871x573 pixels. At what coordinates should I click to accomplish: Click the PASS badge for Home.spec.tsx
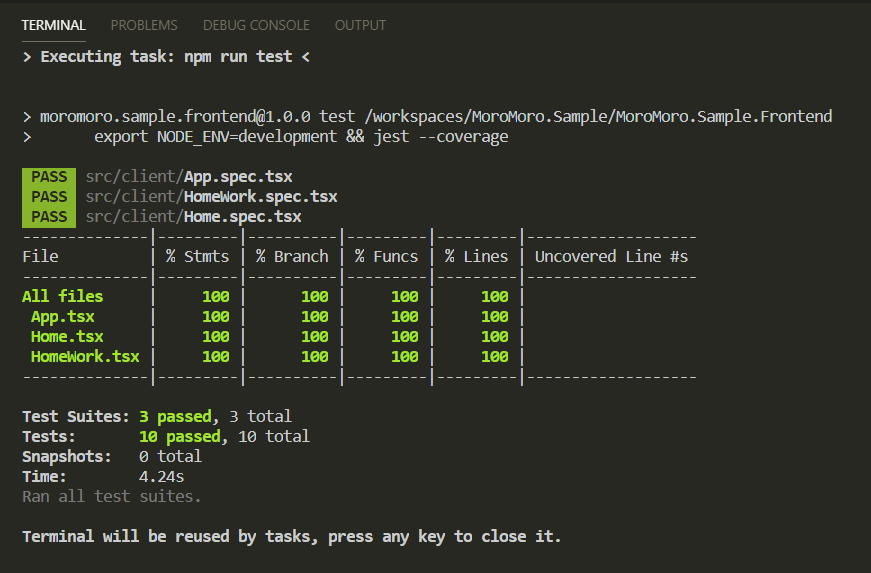coord(49,217)
